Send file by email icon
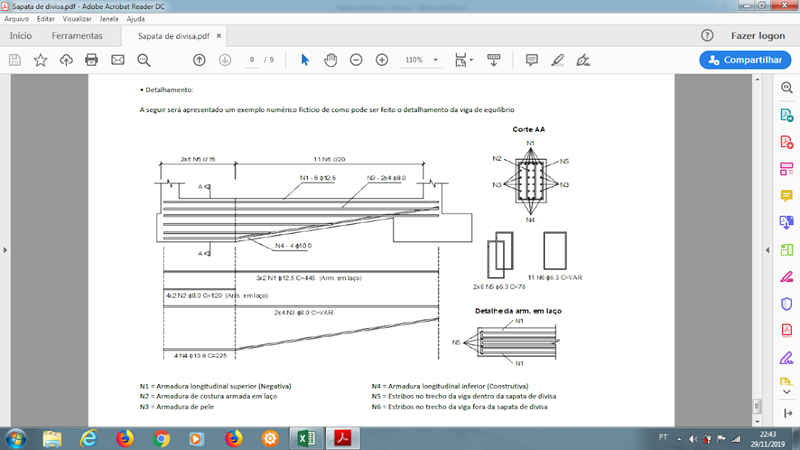Screen dimensions: 800x450 tap(118, 60)
